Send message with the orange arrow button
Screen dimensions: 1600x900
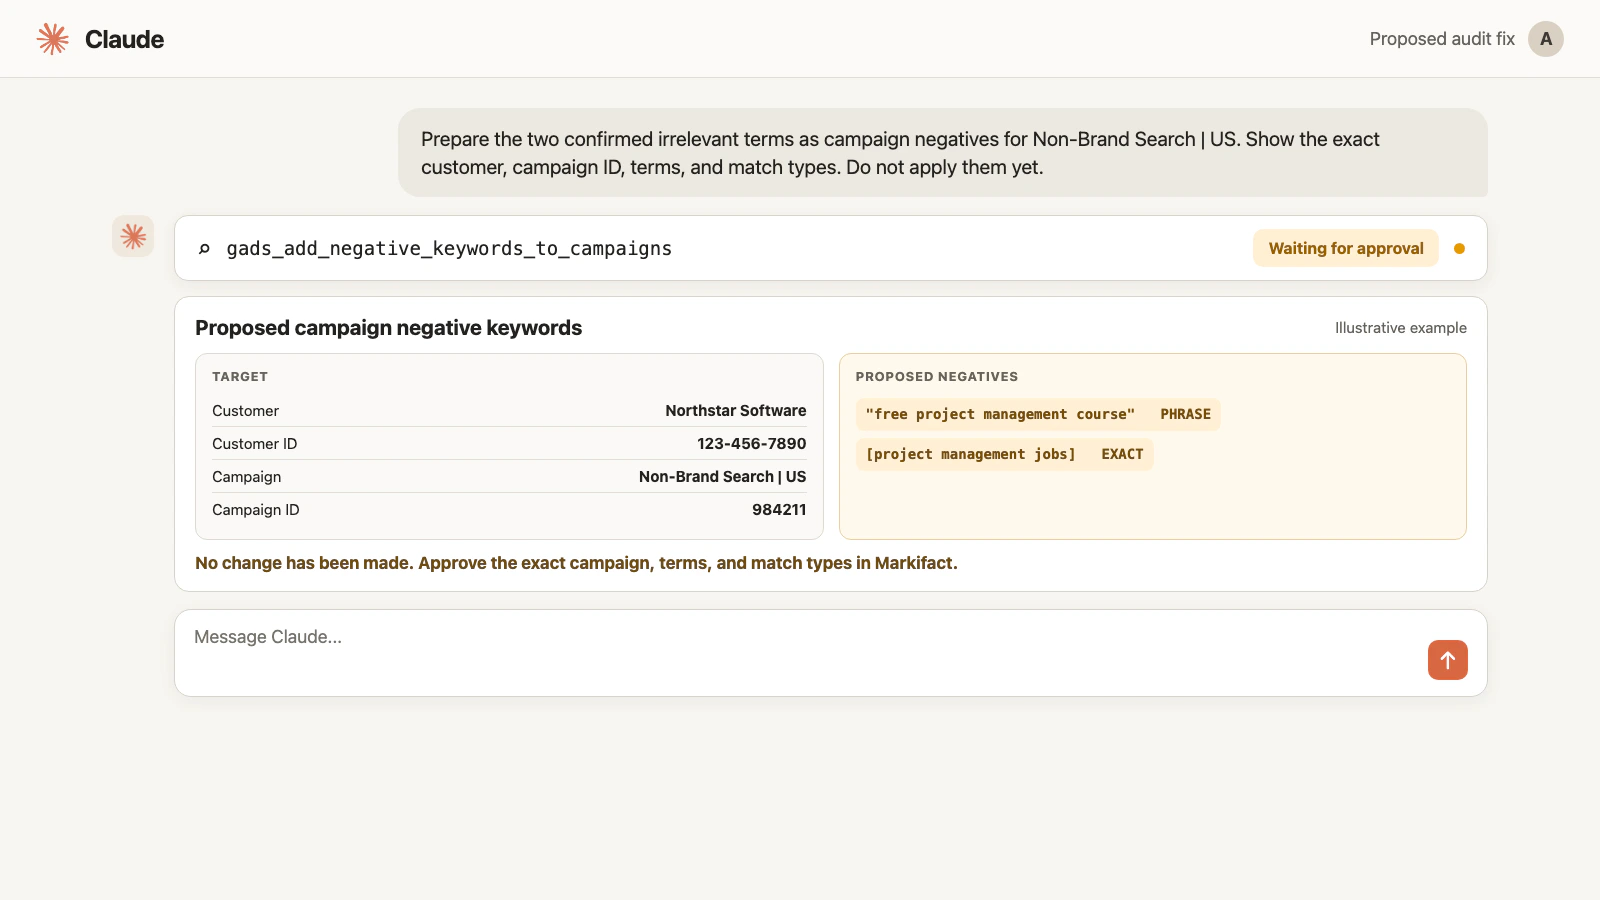click(1448, 660)
